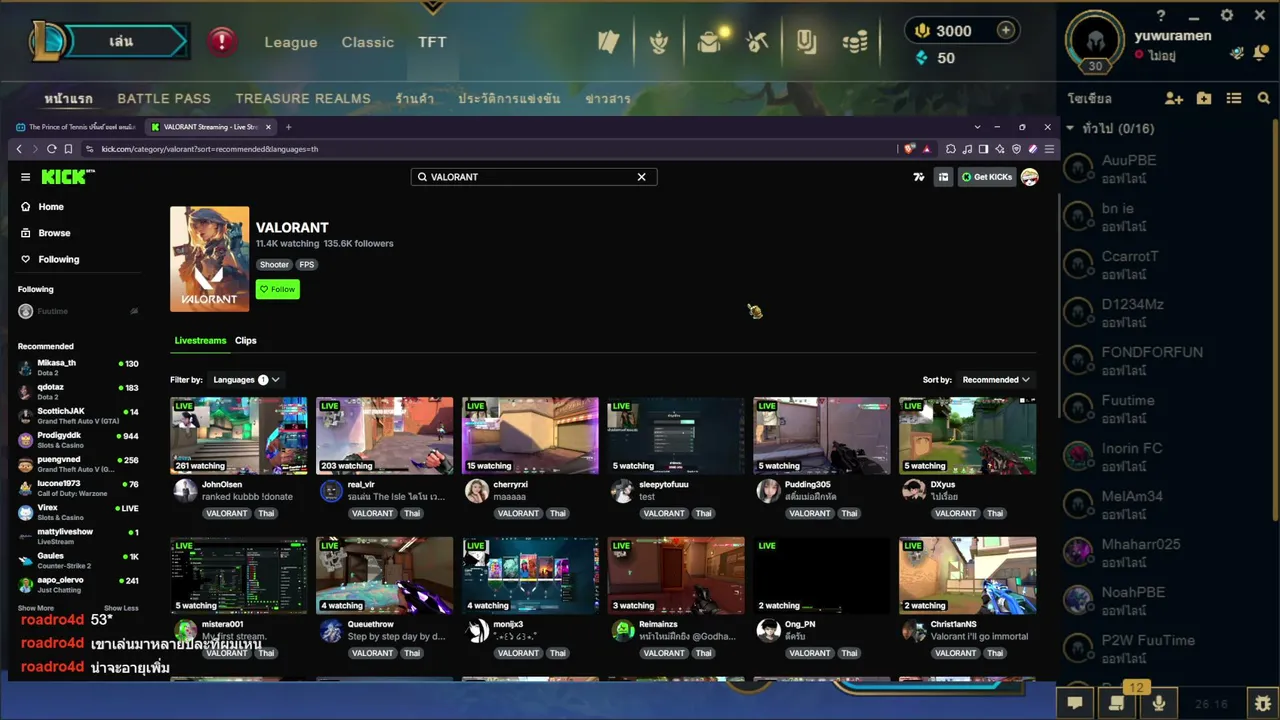Click the red alert icon beside play button
Viewport: 1280px width, 720px height.
click(x=222, y=41)
